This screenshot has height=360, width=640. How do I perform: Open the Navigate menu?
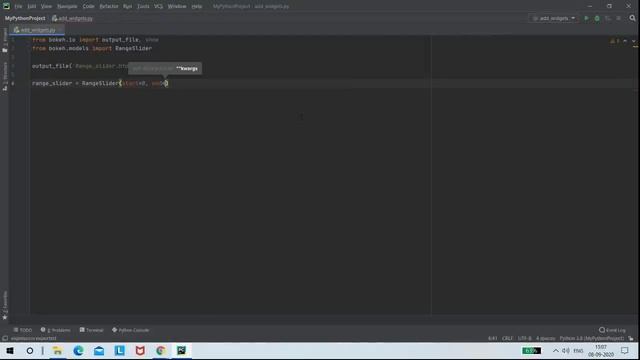click(67, 7)
